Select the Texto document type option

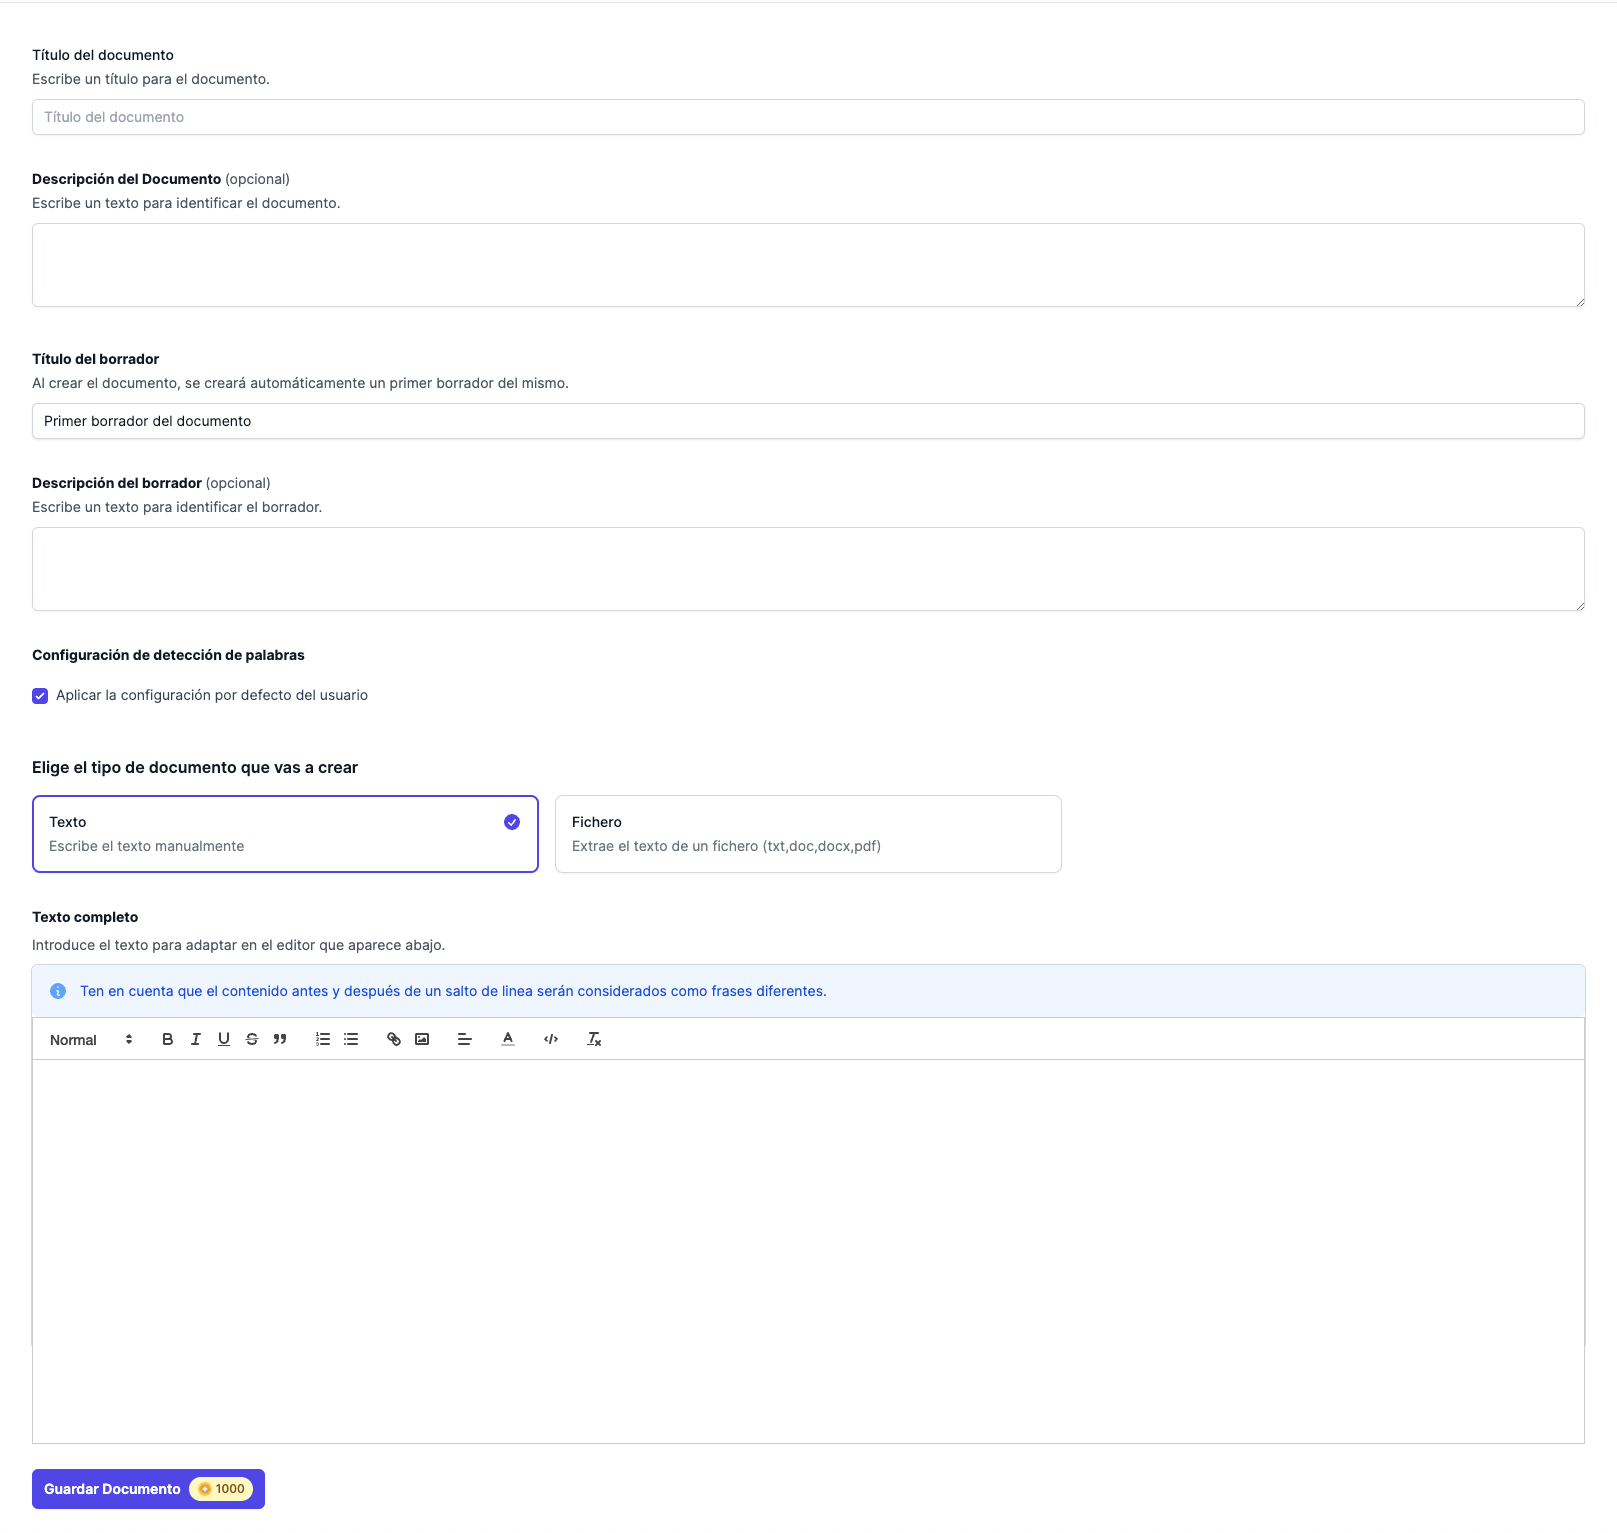click(x=284, y=833)
